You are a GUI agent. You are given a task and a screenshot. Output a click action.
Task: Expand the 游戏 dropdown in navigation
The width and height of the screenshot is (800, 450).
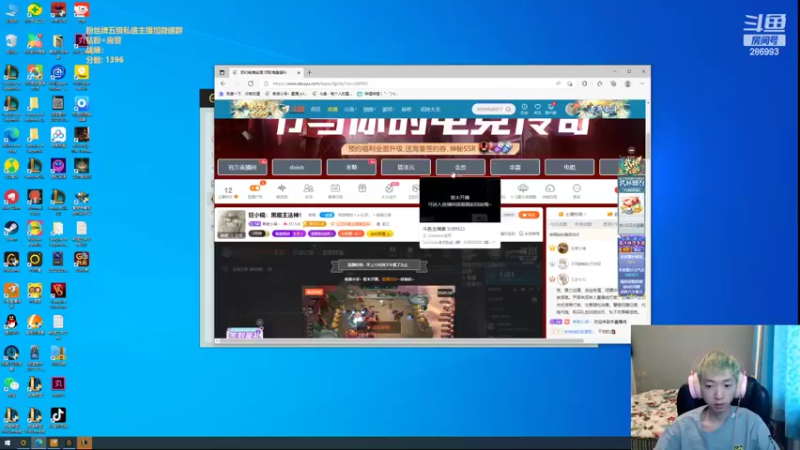[x=388, y=109]
